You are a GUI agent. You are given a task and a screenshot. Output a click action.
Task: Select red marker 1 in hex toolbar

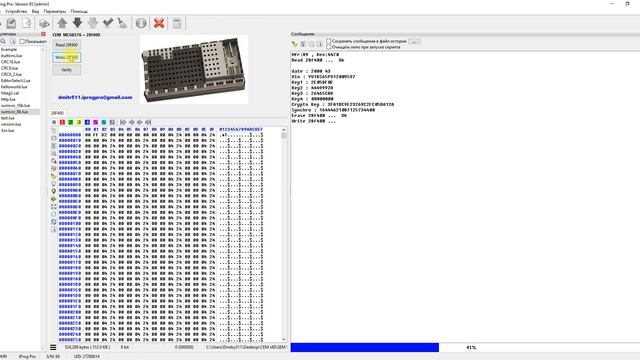point(62,122)
